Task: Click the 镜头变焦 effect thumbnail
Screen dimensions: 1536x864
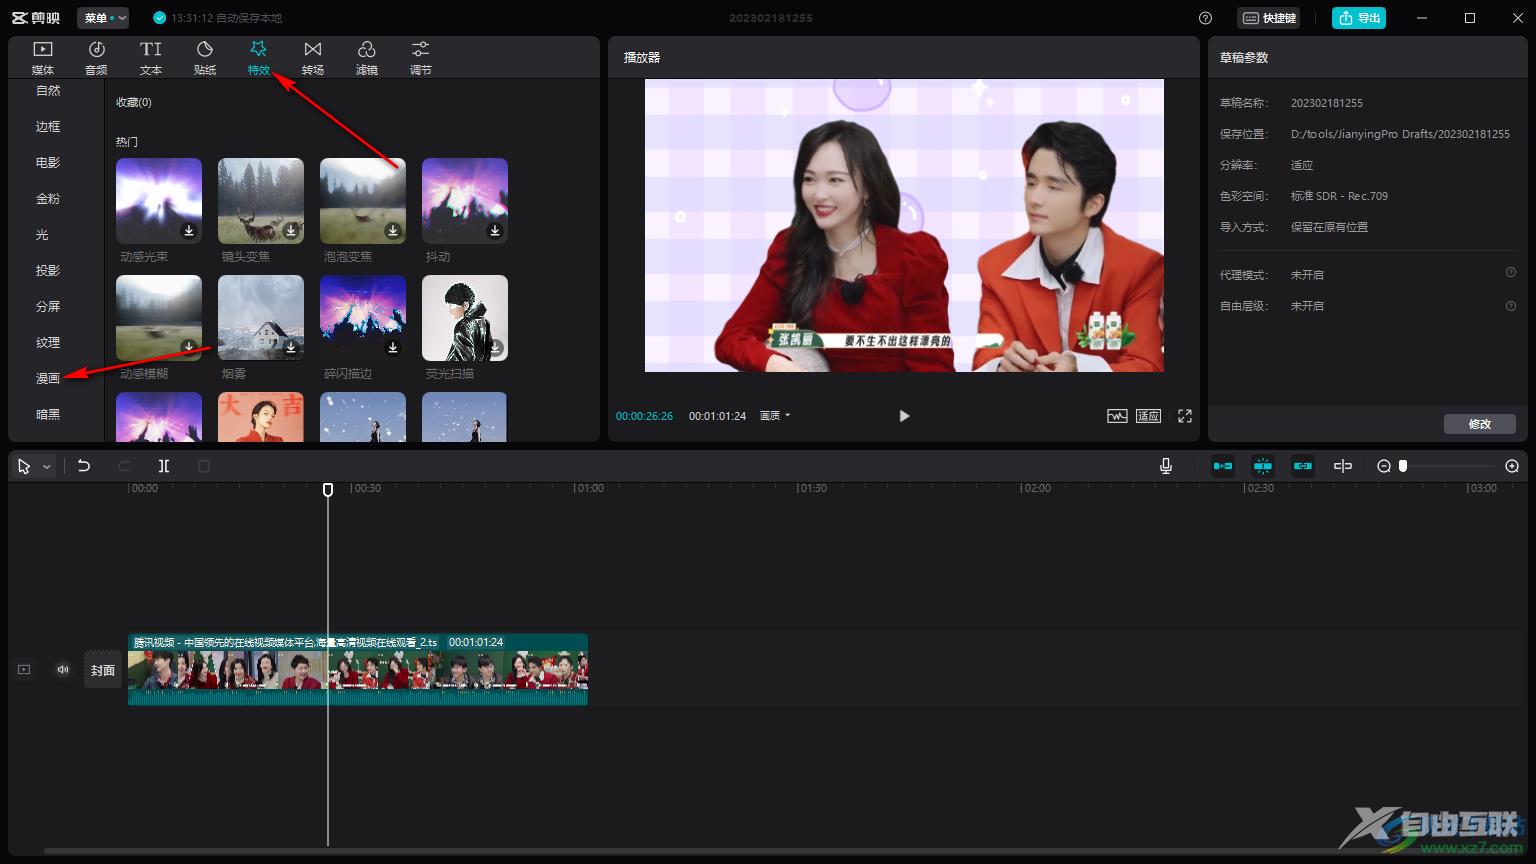Action: click(261, 201)
